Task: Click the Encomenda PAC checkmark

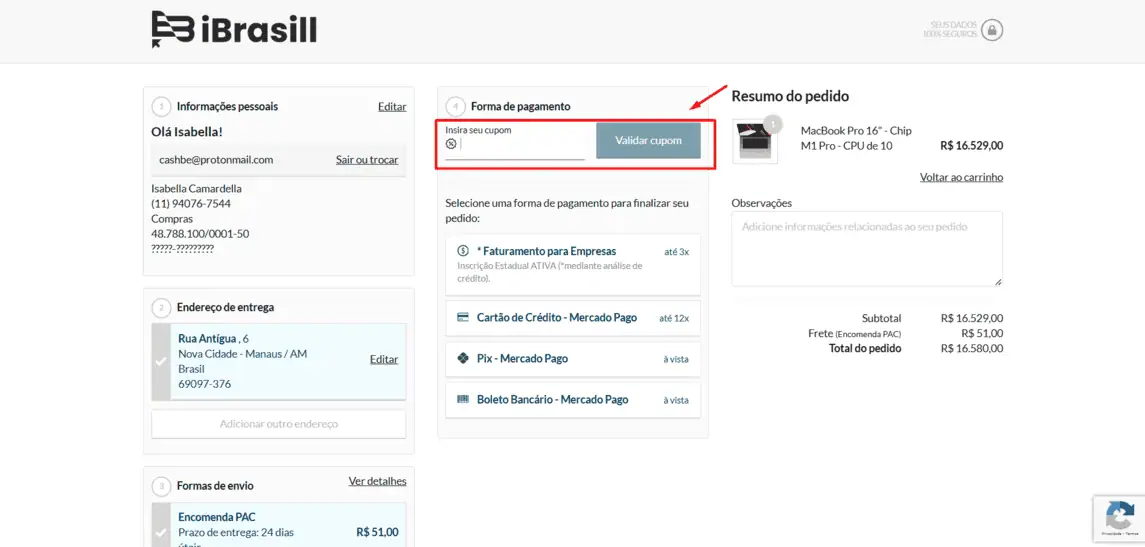Action: [x=161, y=532]
